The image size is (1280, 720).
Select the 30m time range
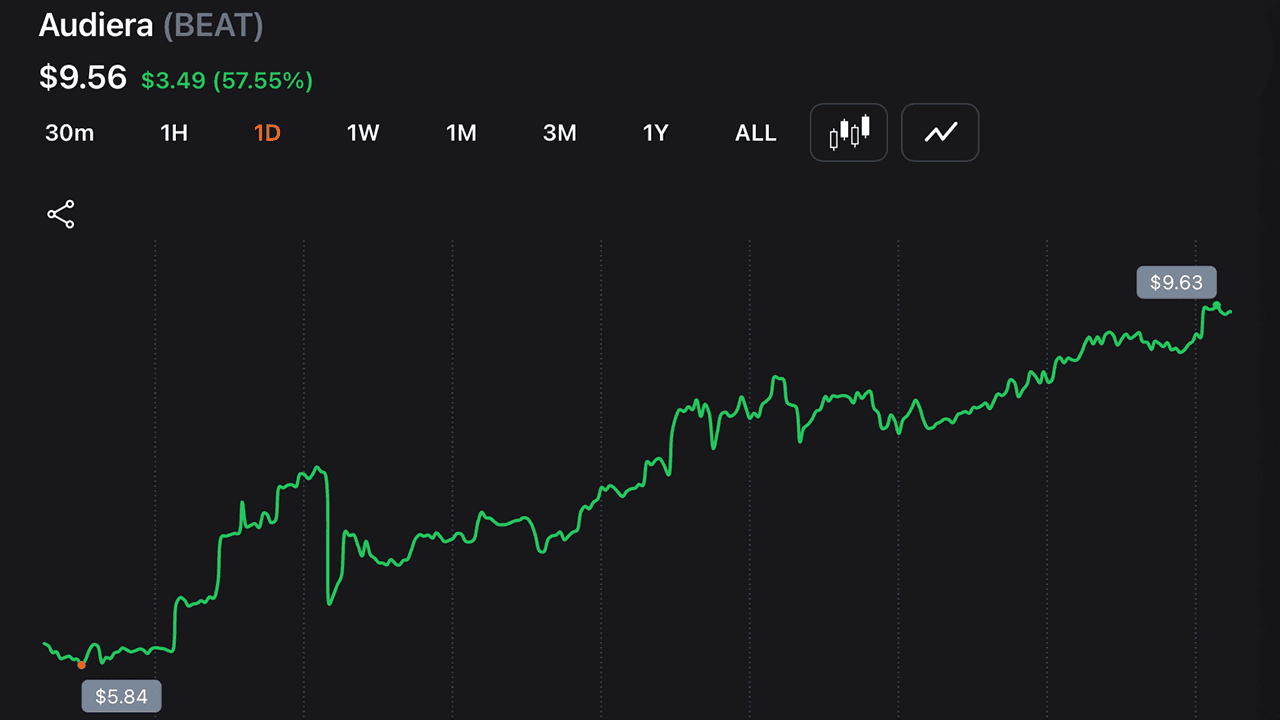coord(70,133)
